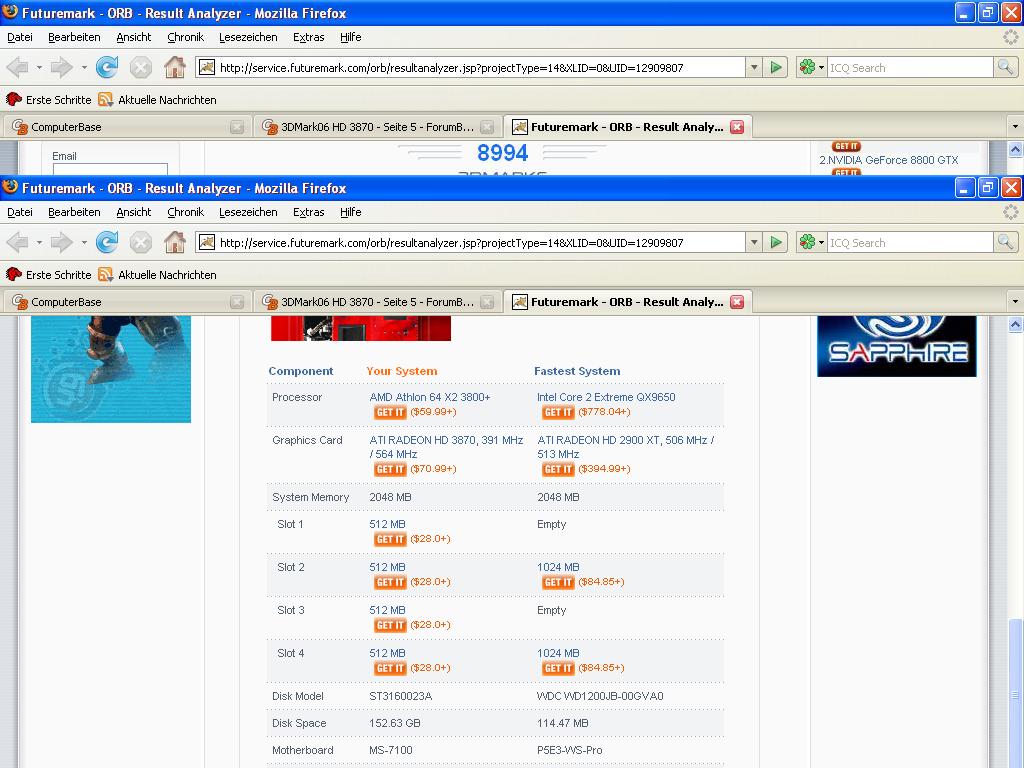Click page scrollbar thumb in front window

[x=1016, y=692]
